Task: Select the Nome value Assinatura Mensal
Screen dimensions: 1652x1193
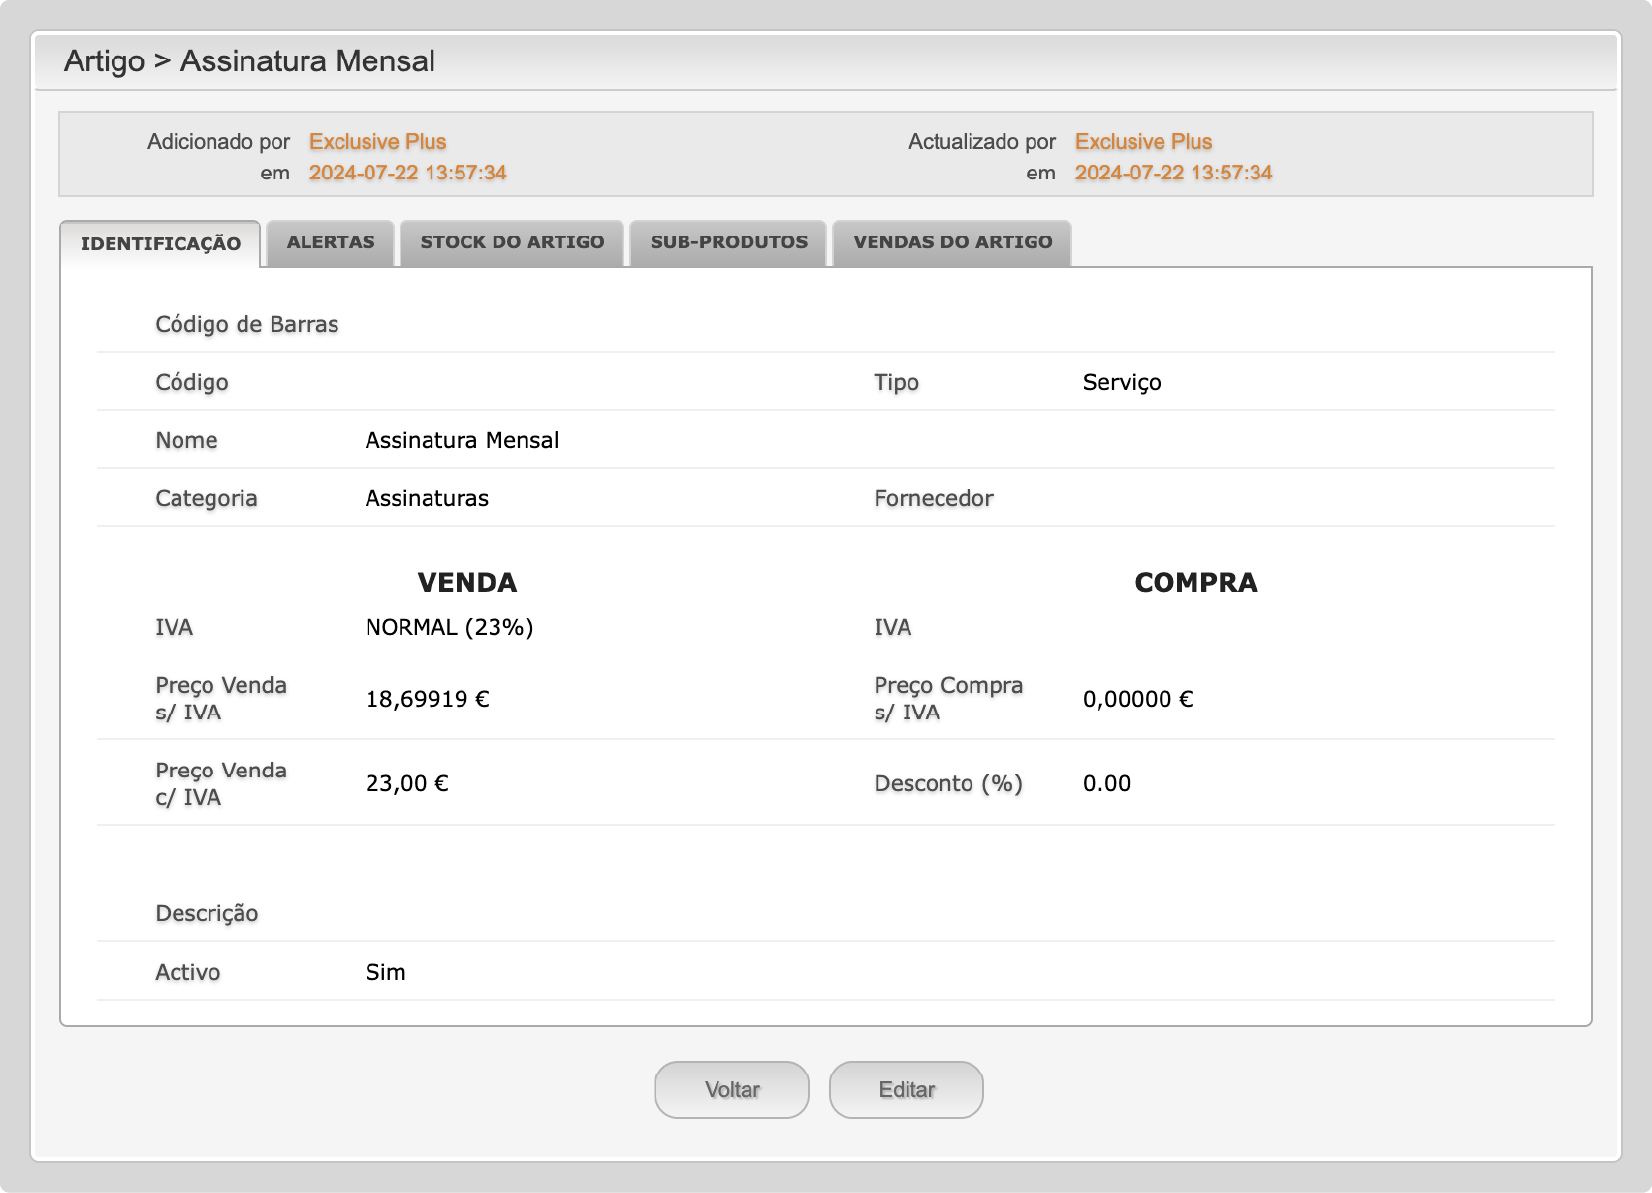Action: coord(462,440)
